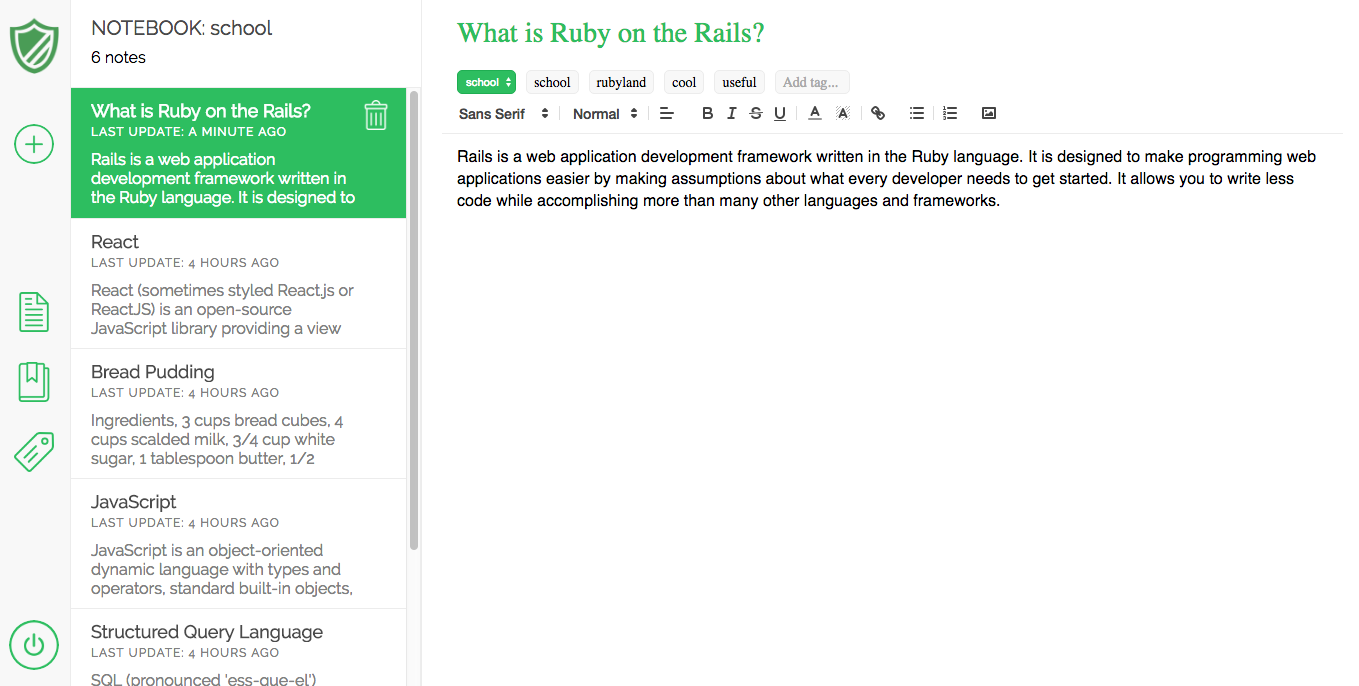This screenshot has width=1359, height=686.
Task: Apply bulleted list formatting
Action: click(916, 114)
